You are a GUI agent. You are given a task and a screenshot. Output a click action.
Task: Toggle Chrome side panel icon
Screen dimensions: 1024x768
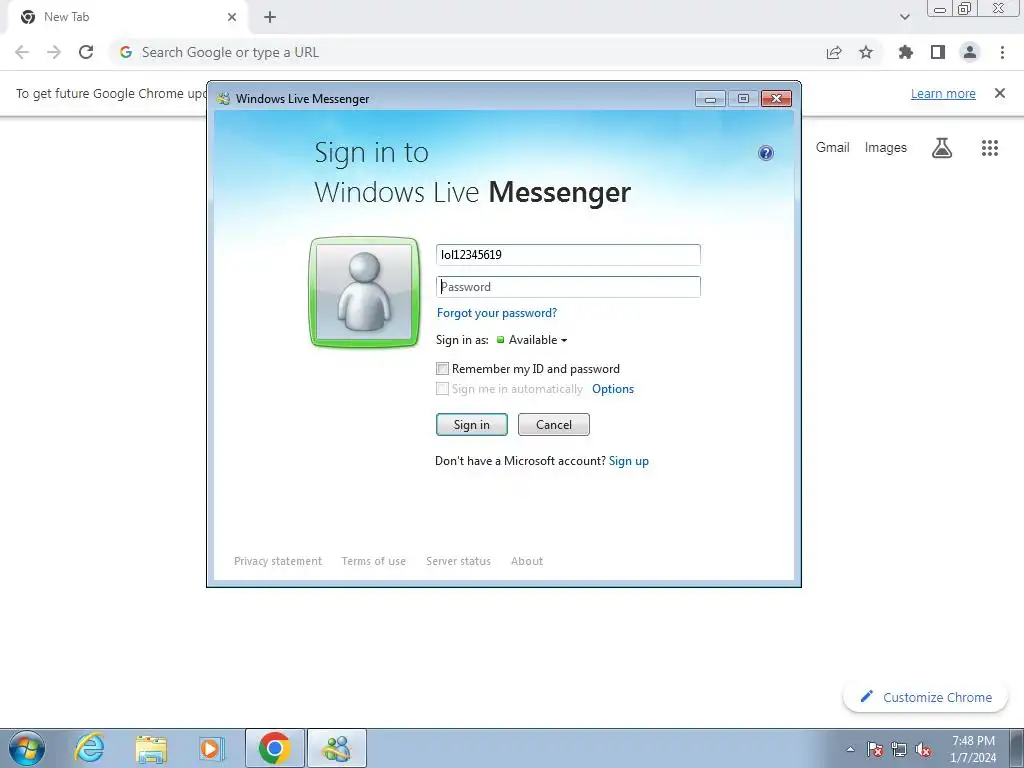pos(938,52)
